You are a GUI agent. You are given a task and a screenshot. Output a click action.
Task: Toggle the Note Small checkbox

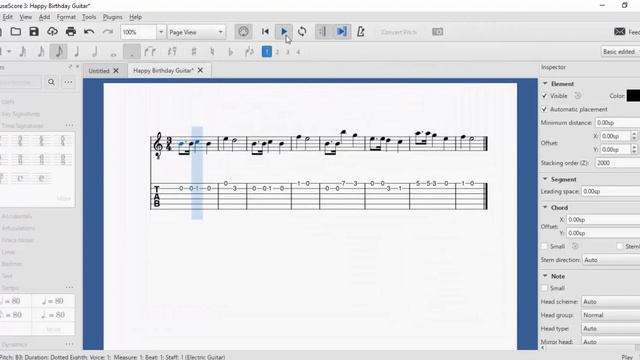coord(544,288)
